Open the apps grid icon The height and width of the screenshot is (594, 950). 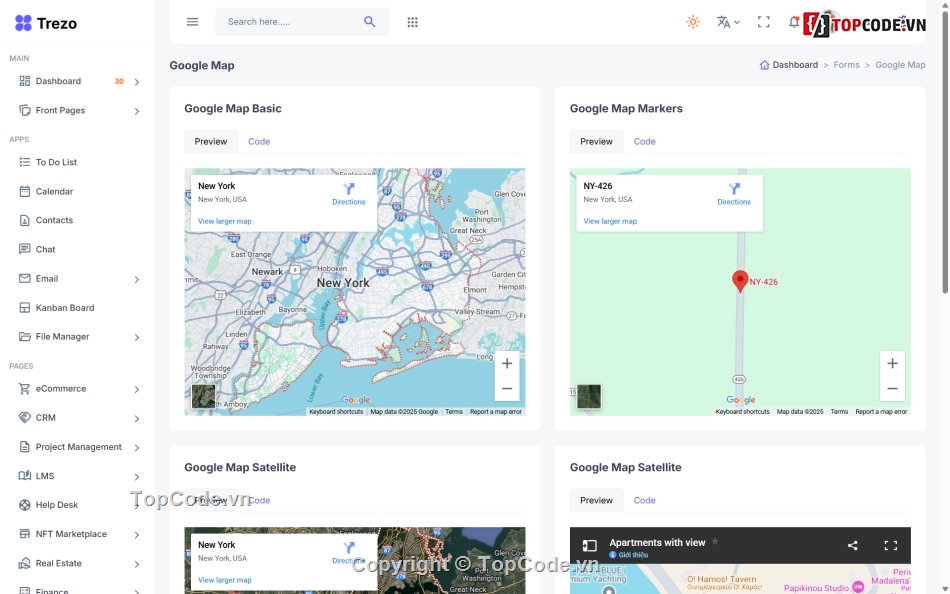pyautogui.click(x=413, y=22)
